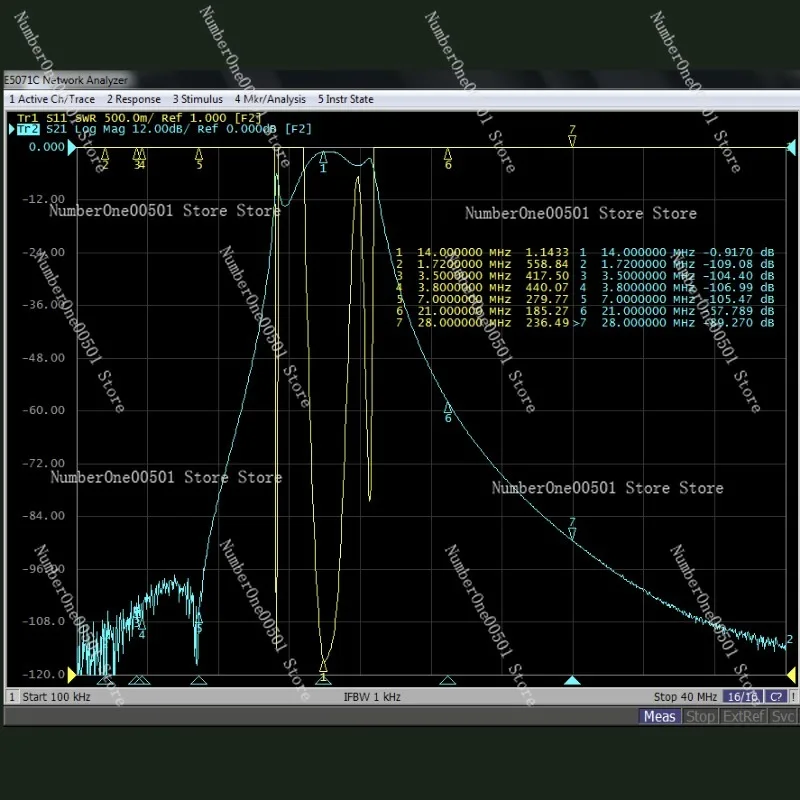Click the -109.08 dB marker reading
The height and width of the screenshot is (800, 800).
[x=738, y=264]
